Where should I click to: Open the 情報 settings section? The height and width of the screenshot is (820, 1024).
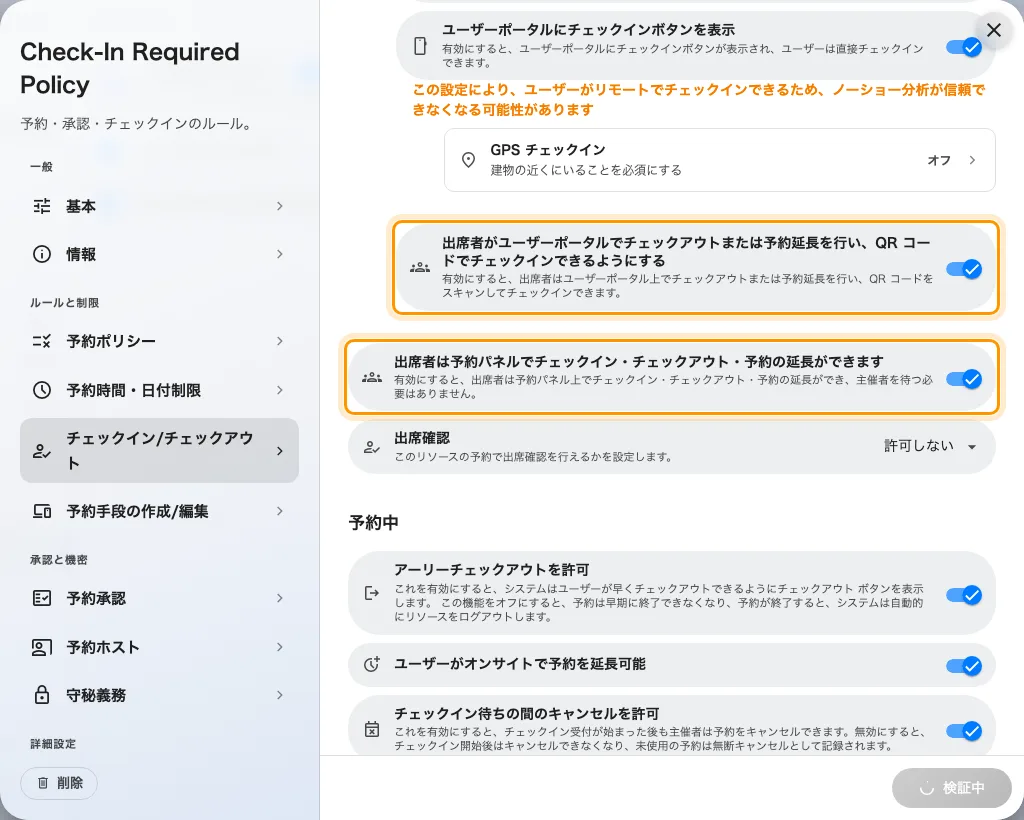(x=159, y=254)
